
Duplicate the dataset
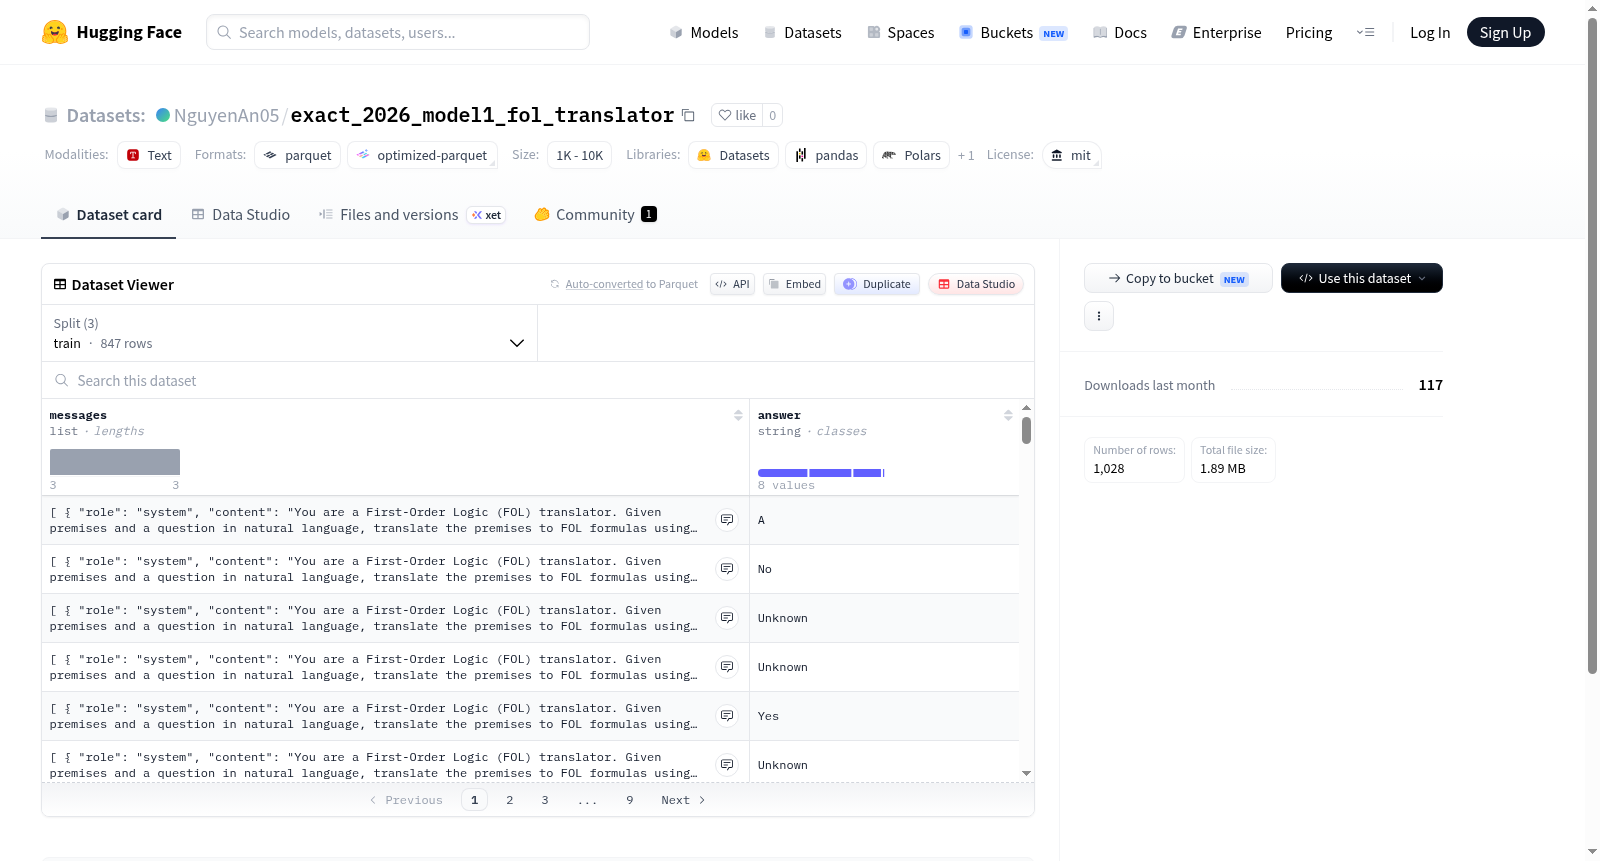[877, 284]
